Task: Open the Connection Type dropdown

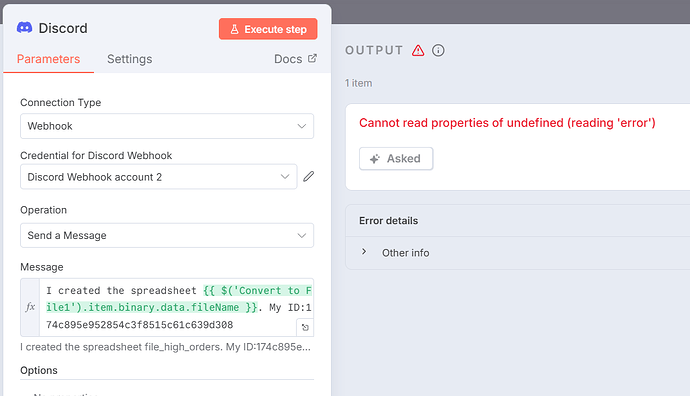Action: pos(167,126)
